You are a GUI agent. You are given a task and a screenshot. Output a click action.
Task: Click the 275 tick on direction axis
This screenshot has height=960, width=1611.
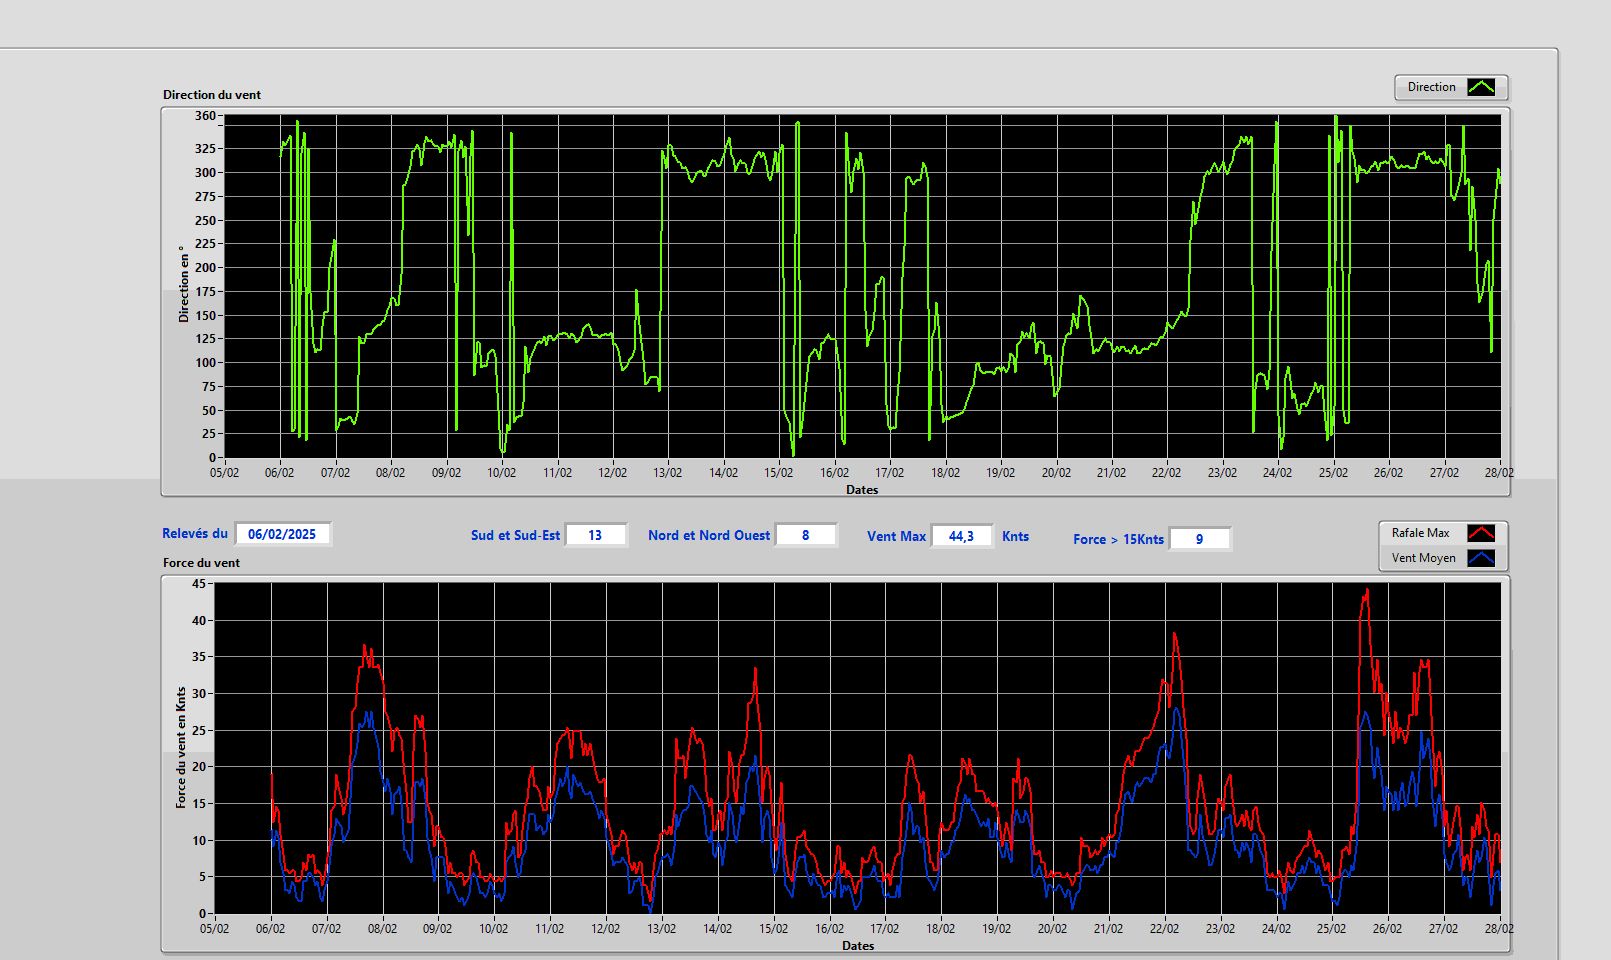click(205, 197)
